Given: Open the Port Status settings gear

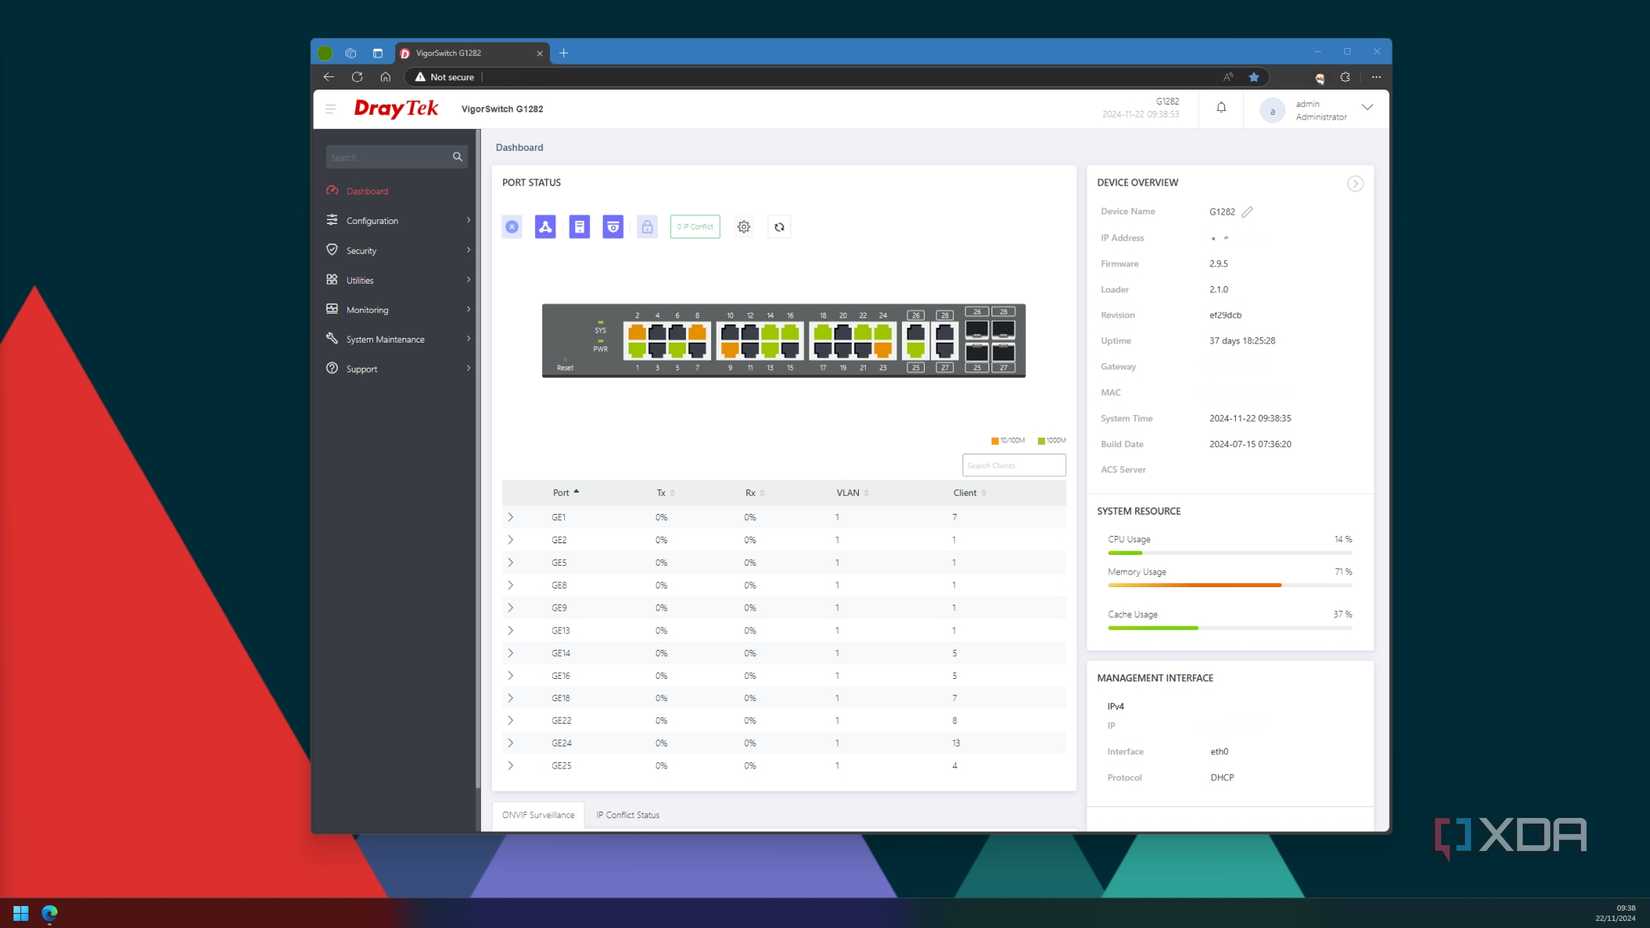Looking at the screenshot, I should coord(743,226).
